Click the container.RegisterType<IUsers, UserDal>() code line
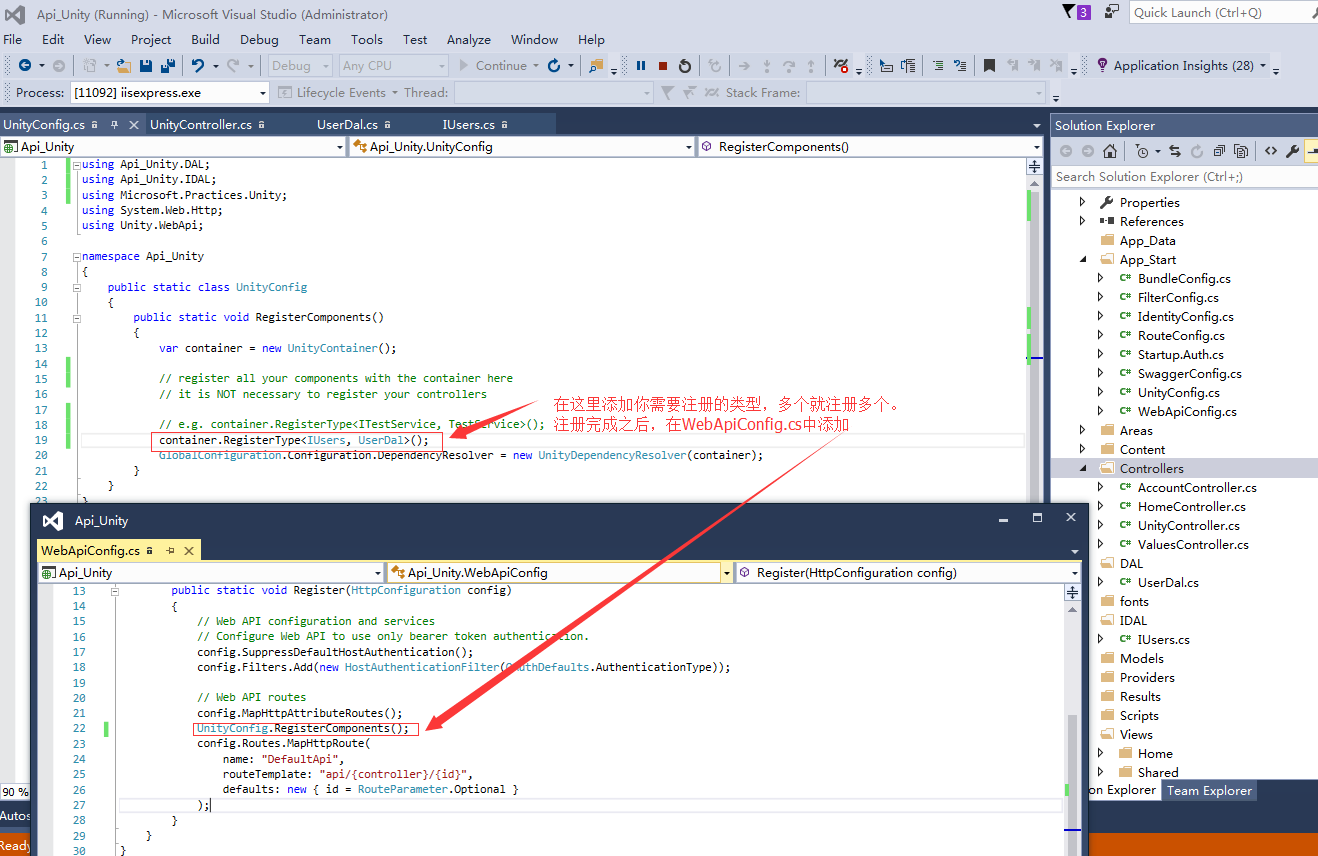Viewport: 1318px width, 856px height. click(294, 440)
